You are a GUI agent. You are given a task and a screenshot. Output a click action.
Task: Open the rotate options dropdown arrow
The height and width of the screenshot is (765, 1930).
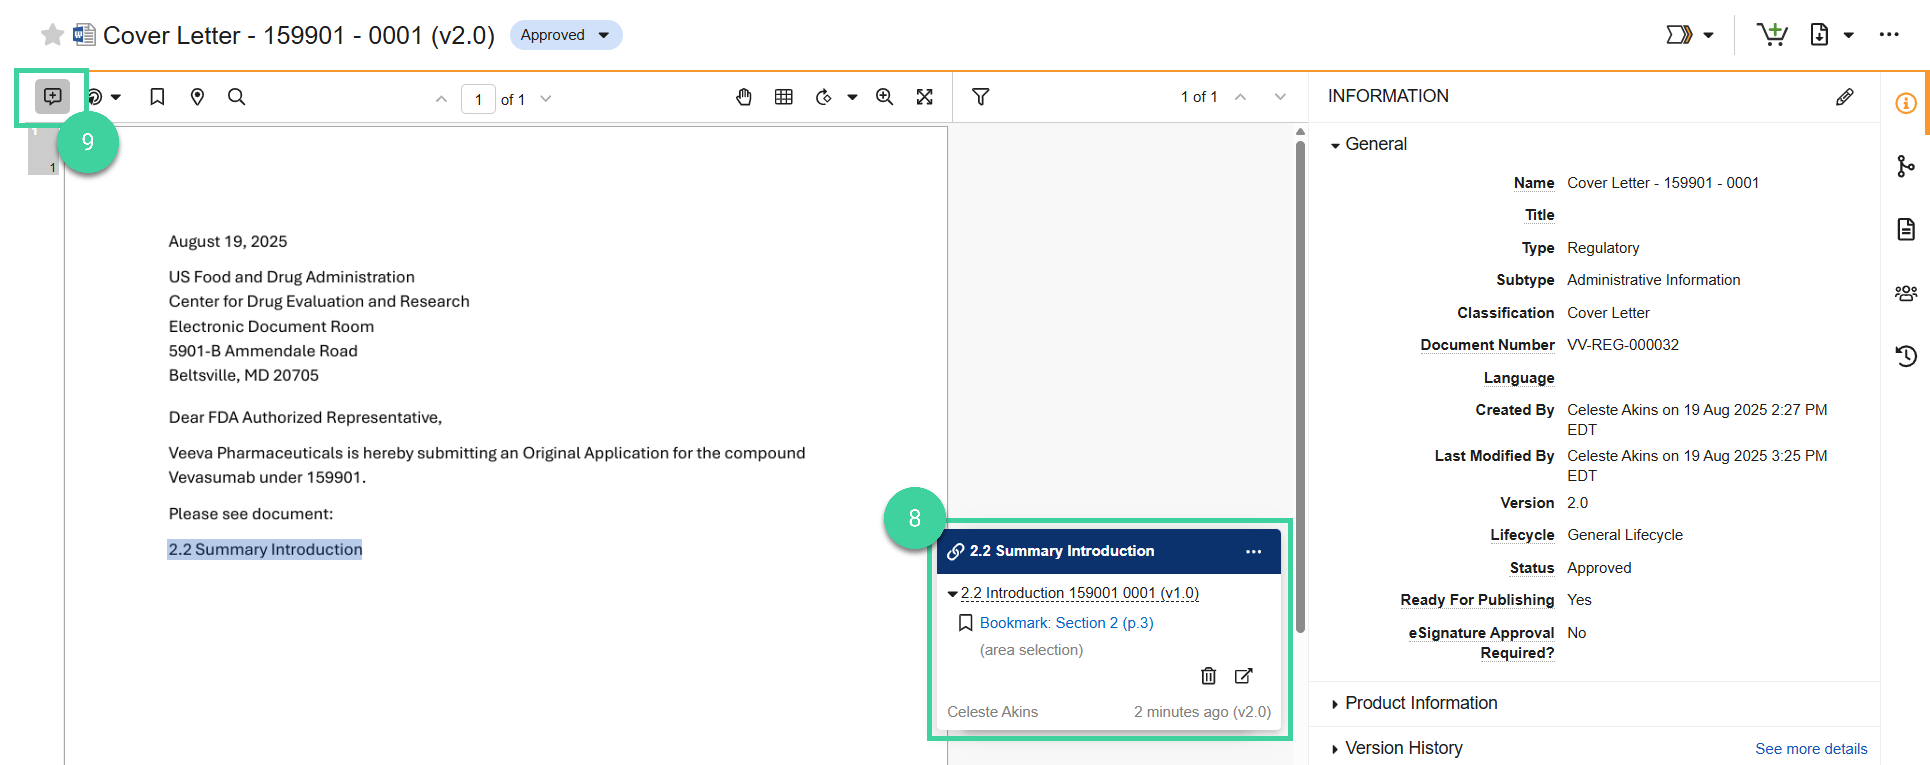(x=852, y=97)
